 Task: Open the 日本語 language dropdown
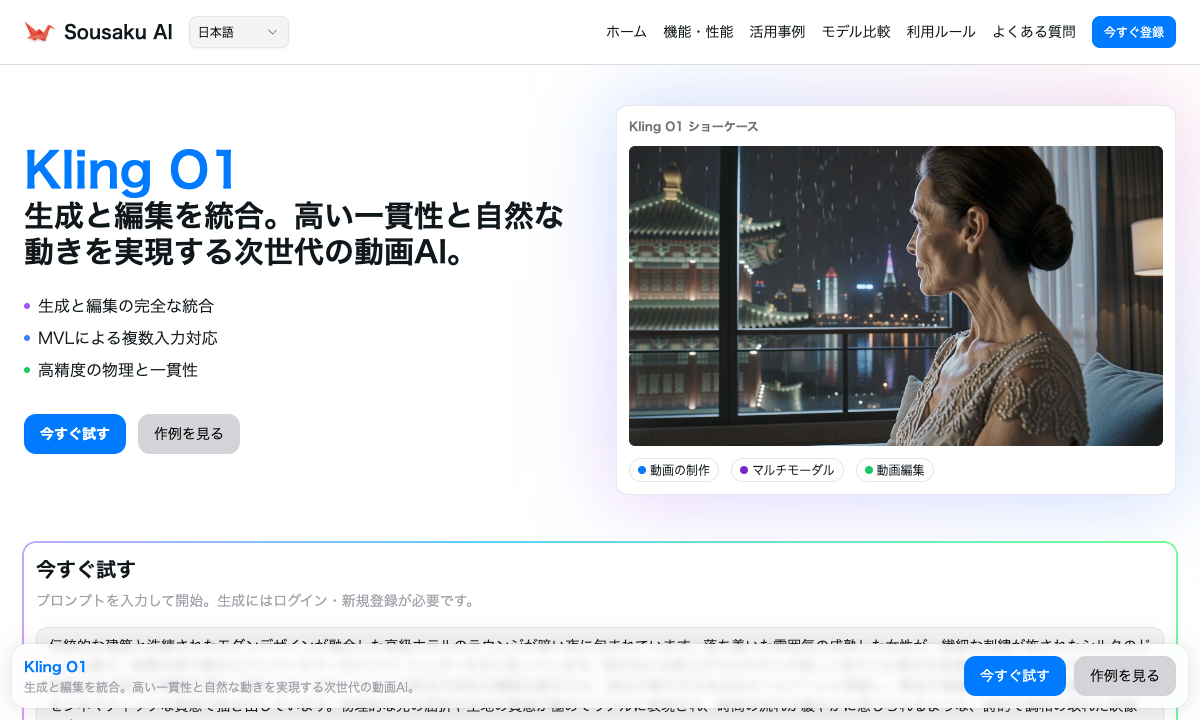(238, 32)
